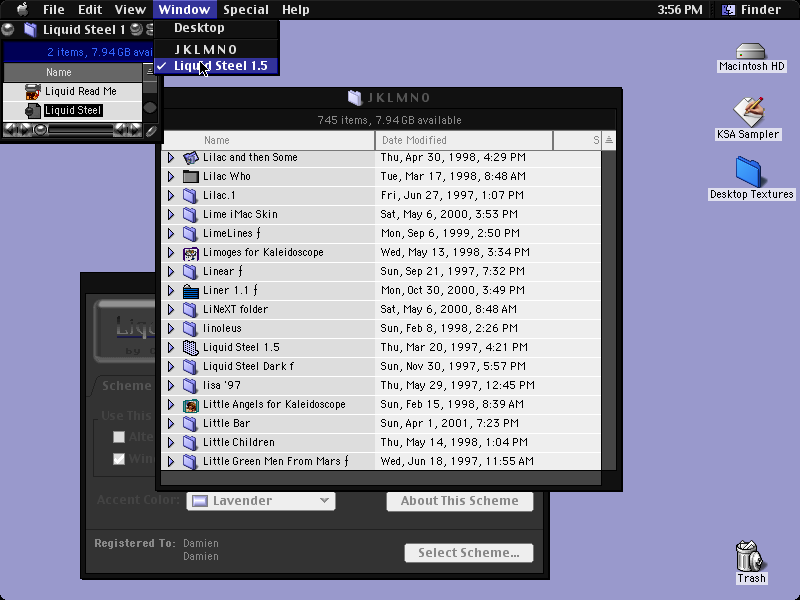
Task: Click the menu bar clock 3:56 PM
Action: (x=680, y=10)
